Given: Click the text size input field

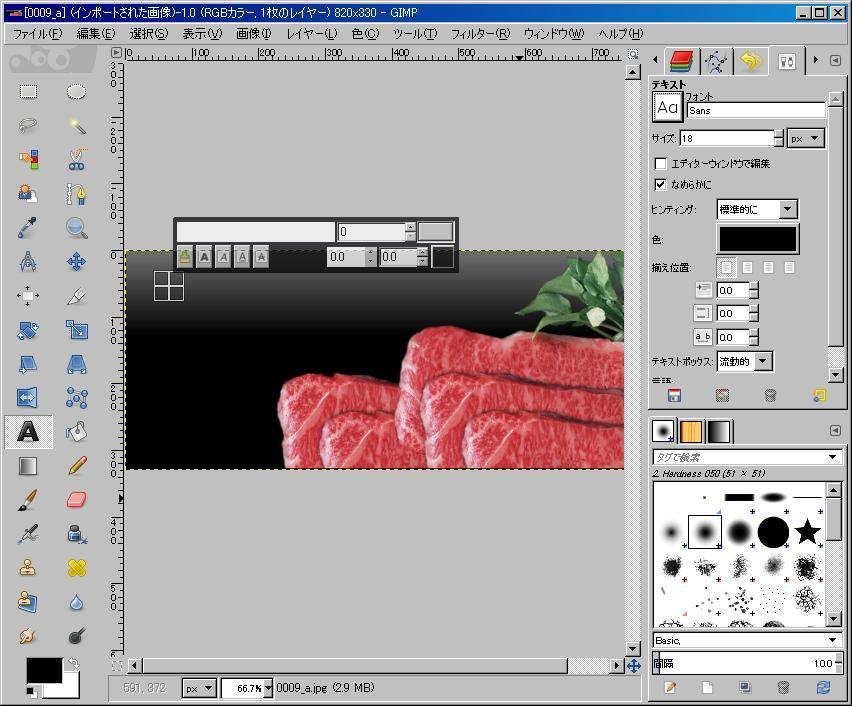Looking at the screenshot, I should pyautogui.click(x=727, y=138).
